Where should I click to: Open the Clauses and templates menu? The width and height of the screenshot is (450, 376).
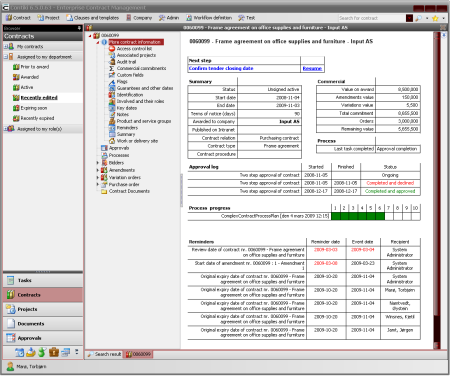click(92, 18)
